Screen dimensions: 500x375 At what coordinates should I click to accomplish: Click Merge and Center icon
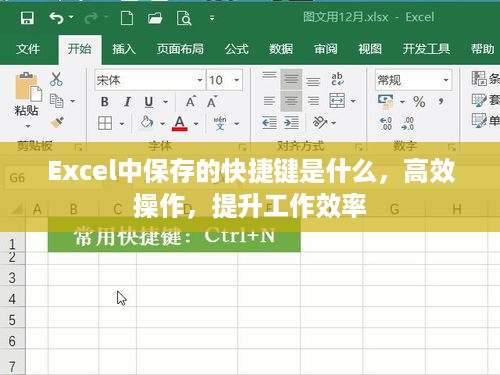point(337,101)
